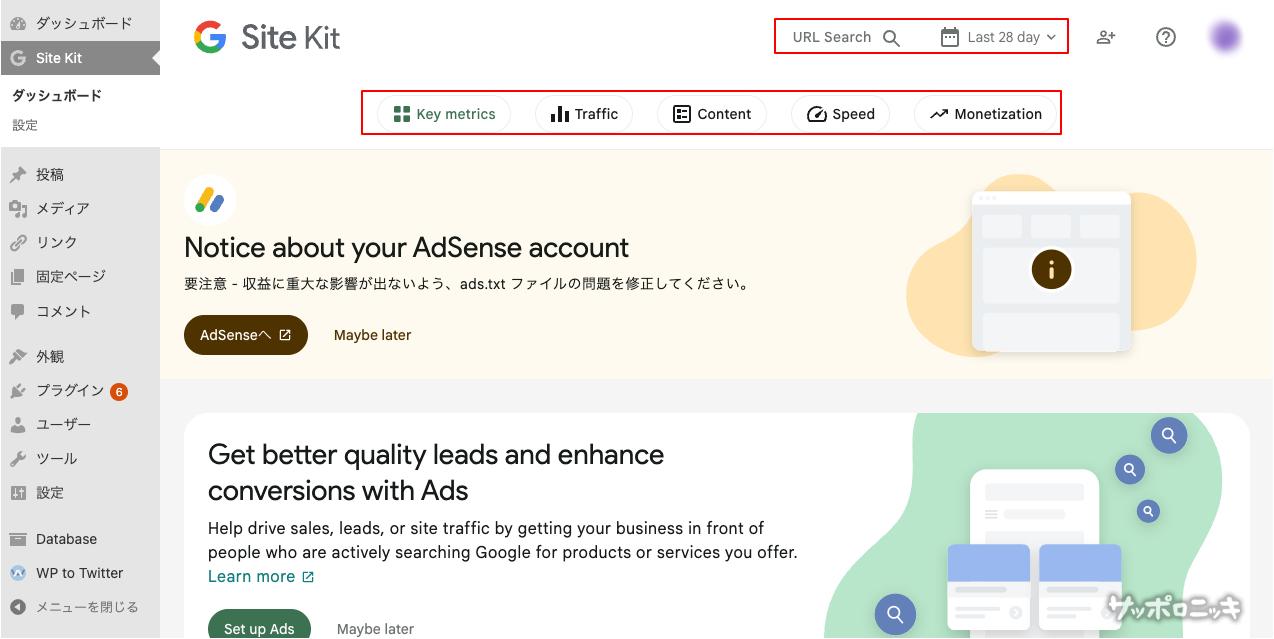1274x639 pixels.
Task: Click Maybe later beside Set up Ads
Action: click(x=375, y=629)
